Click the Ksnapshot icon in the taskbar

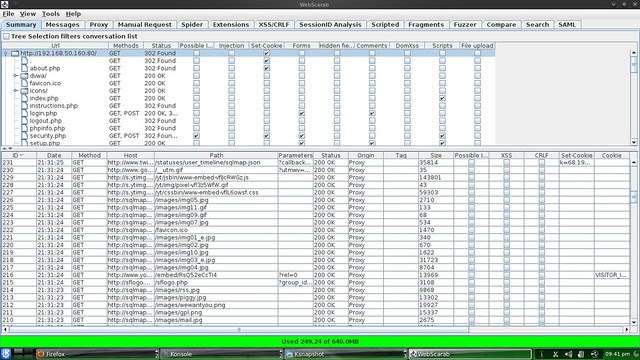click(x=289, y=354)
